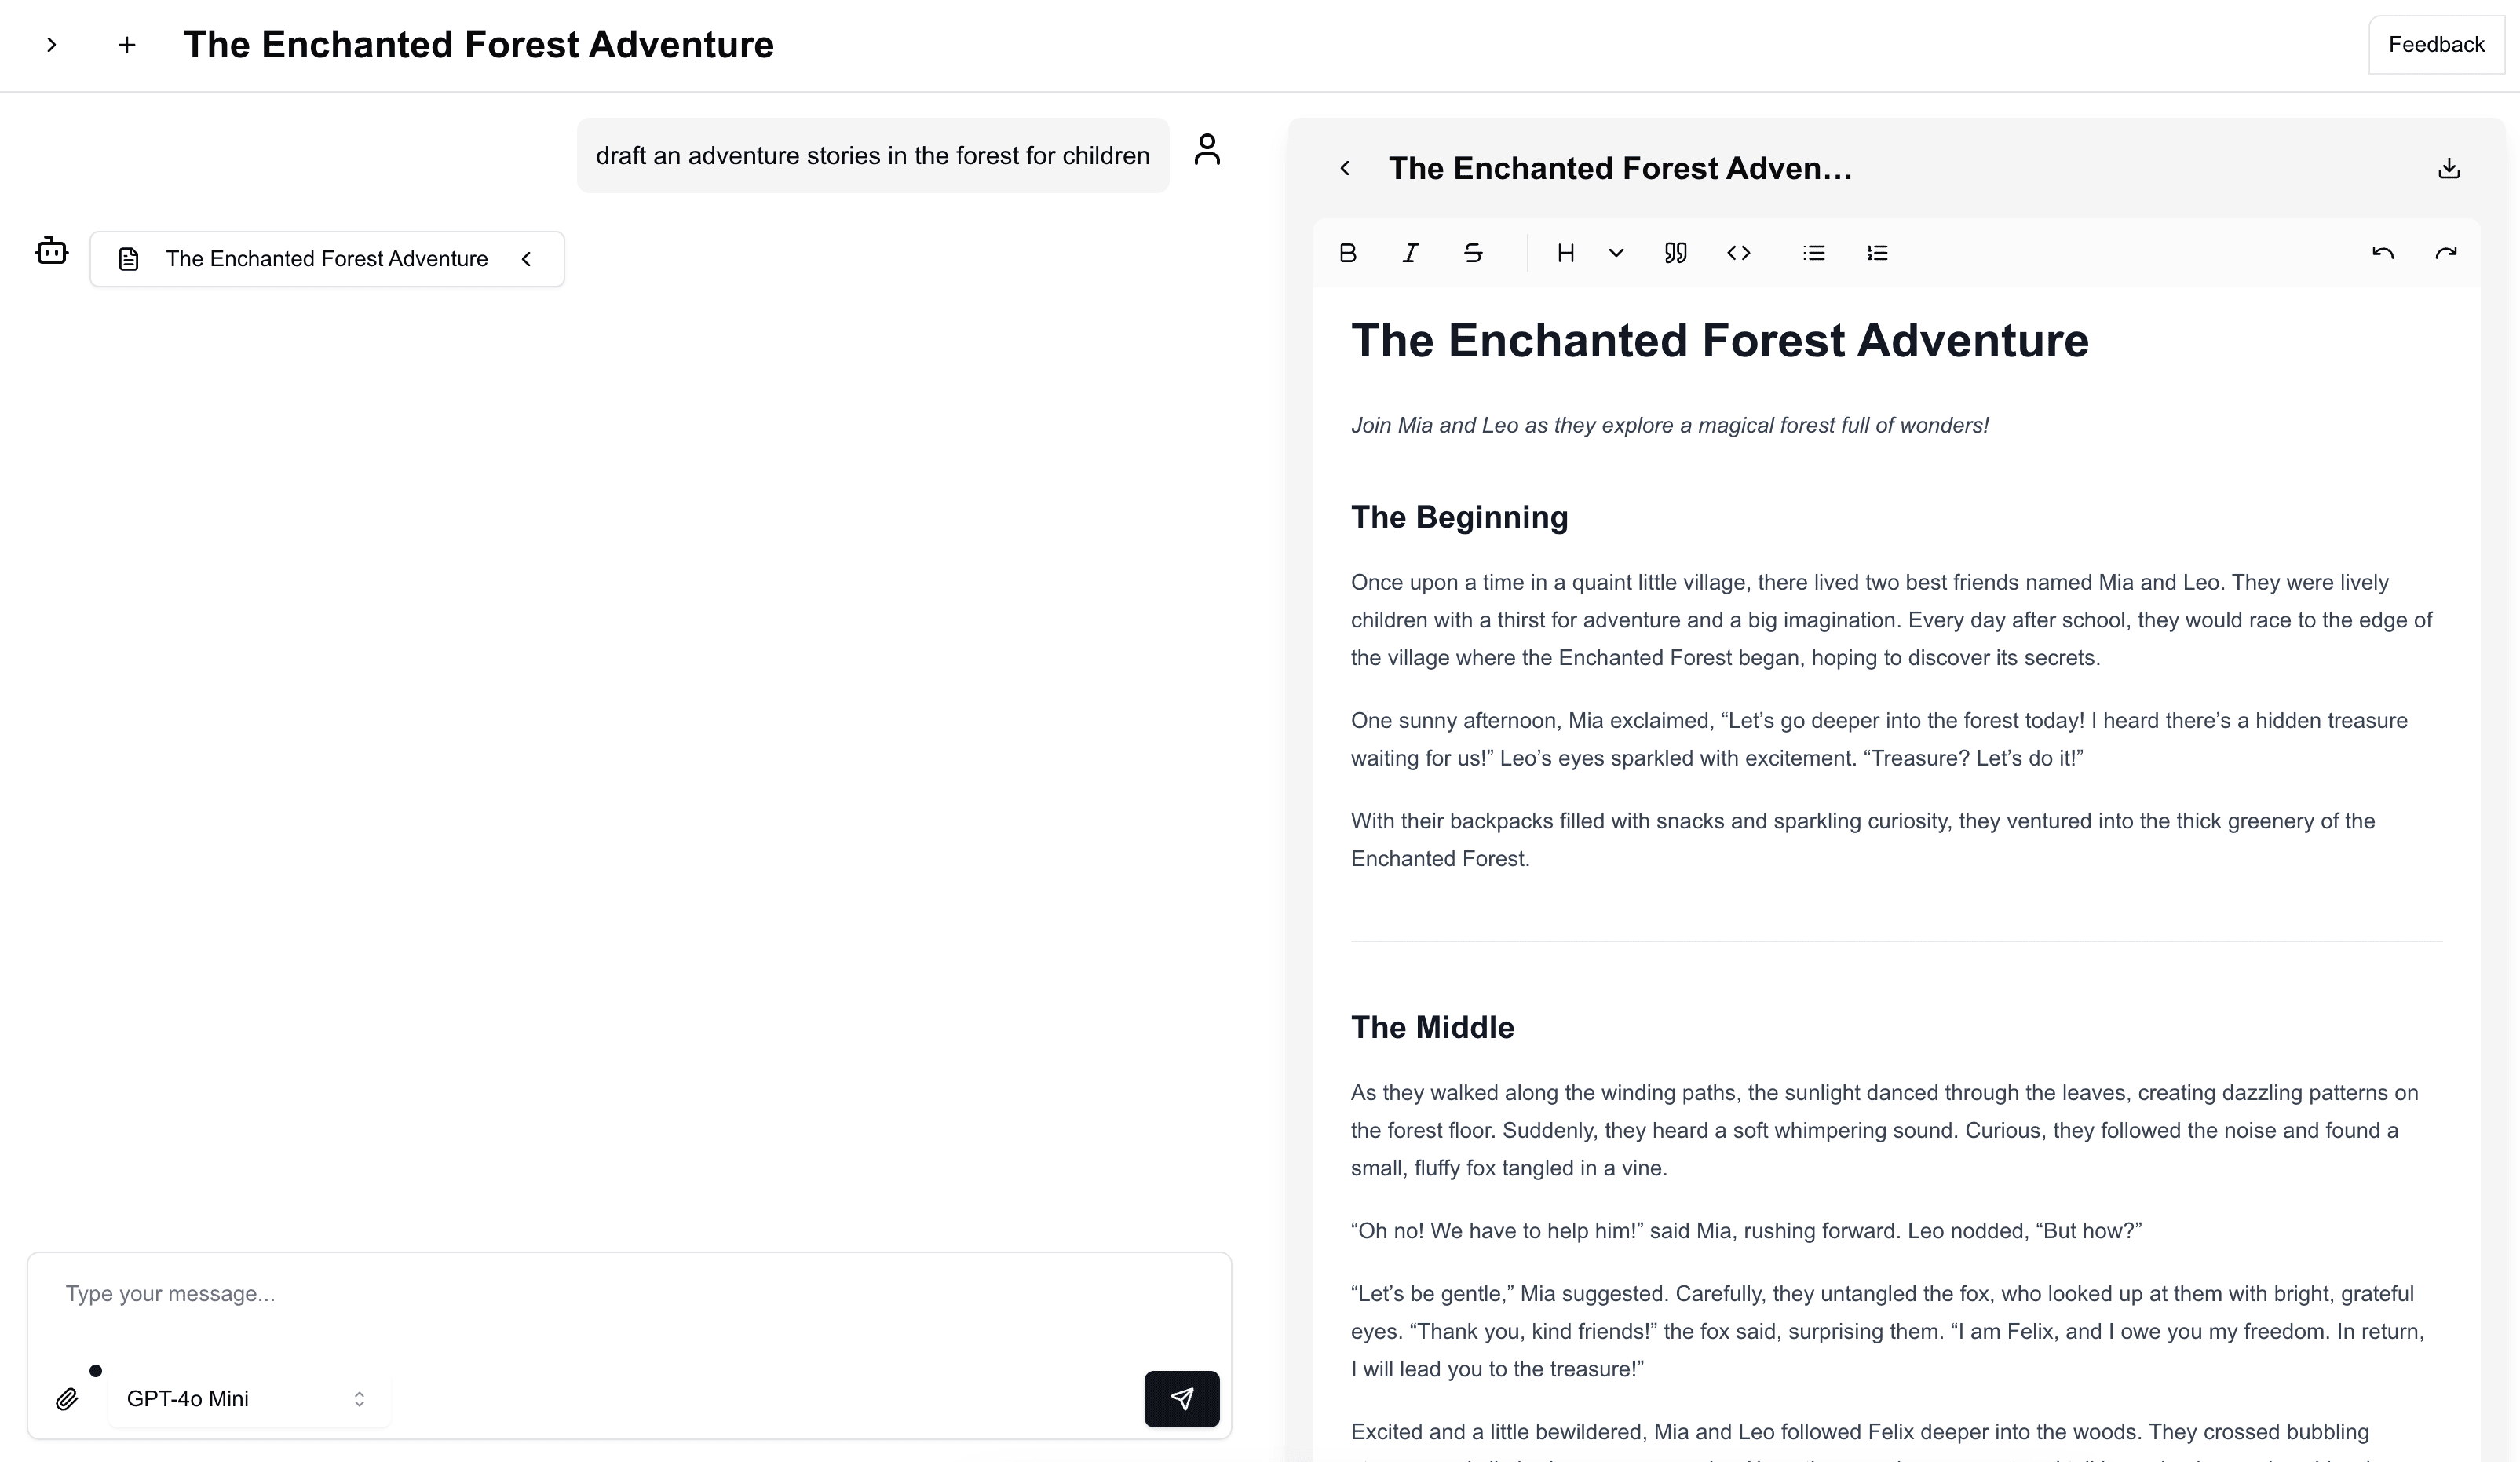This screenshot has width=2520, height=1462.
Task: Close the document panel with back arrow
Action: point(1345,168)
